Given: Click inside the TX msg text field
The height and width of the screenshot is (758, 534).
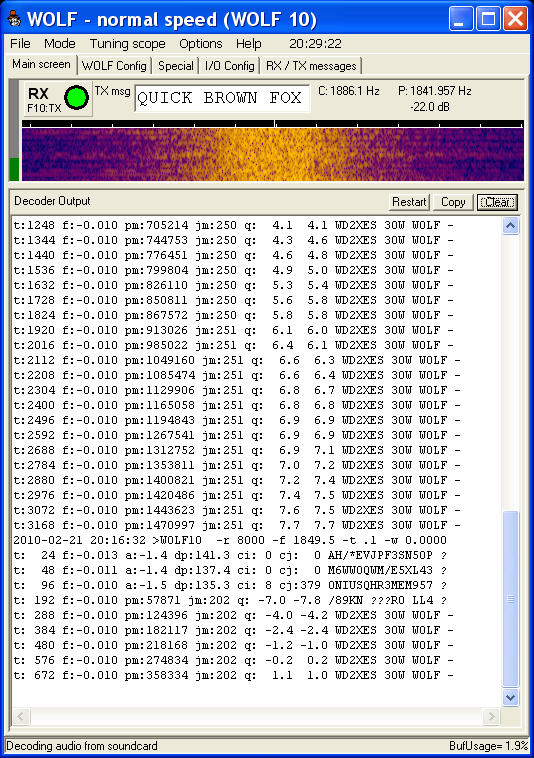Looking at the screenshot, I should coord(222,98).
